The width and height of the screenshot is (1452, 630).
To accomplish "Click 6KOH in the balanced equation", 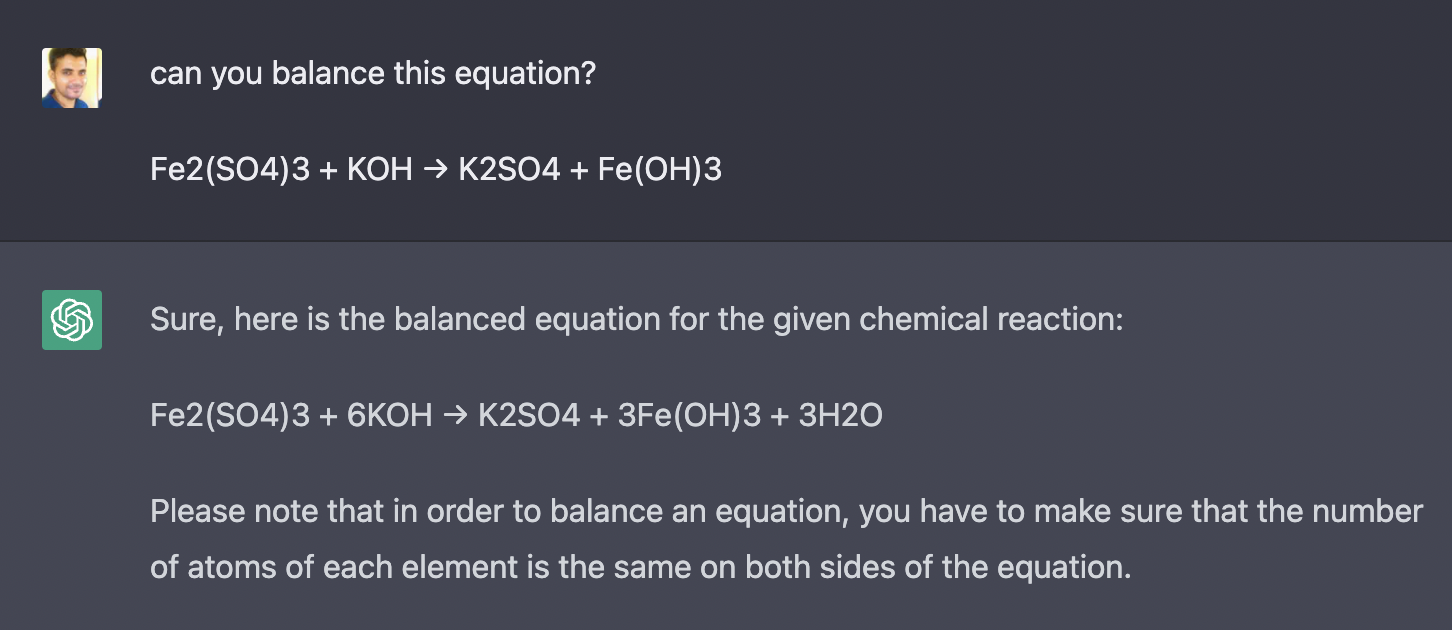I will pyautogui.click(x=389, y=416).
